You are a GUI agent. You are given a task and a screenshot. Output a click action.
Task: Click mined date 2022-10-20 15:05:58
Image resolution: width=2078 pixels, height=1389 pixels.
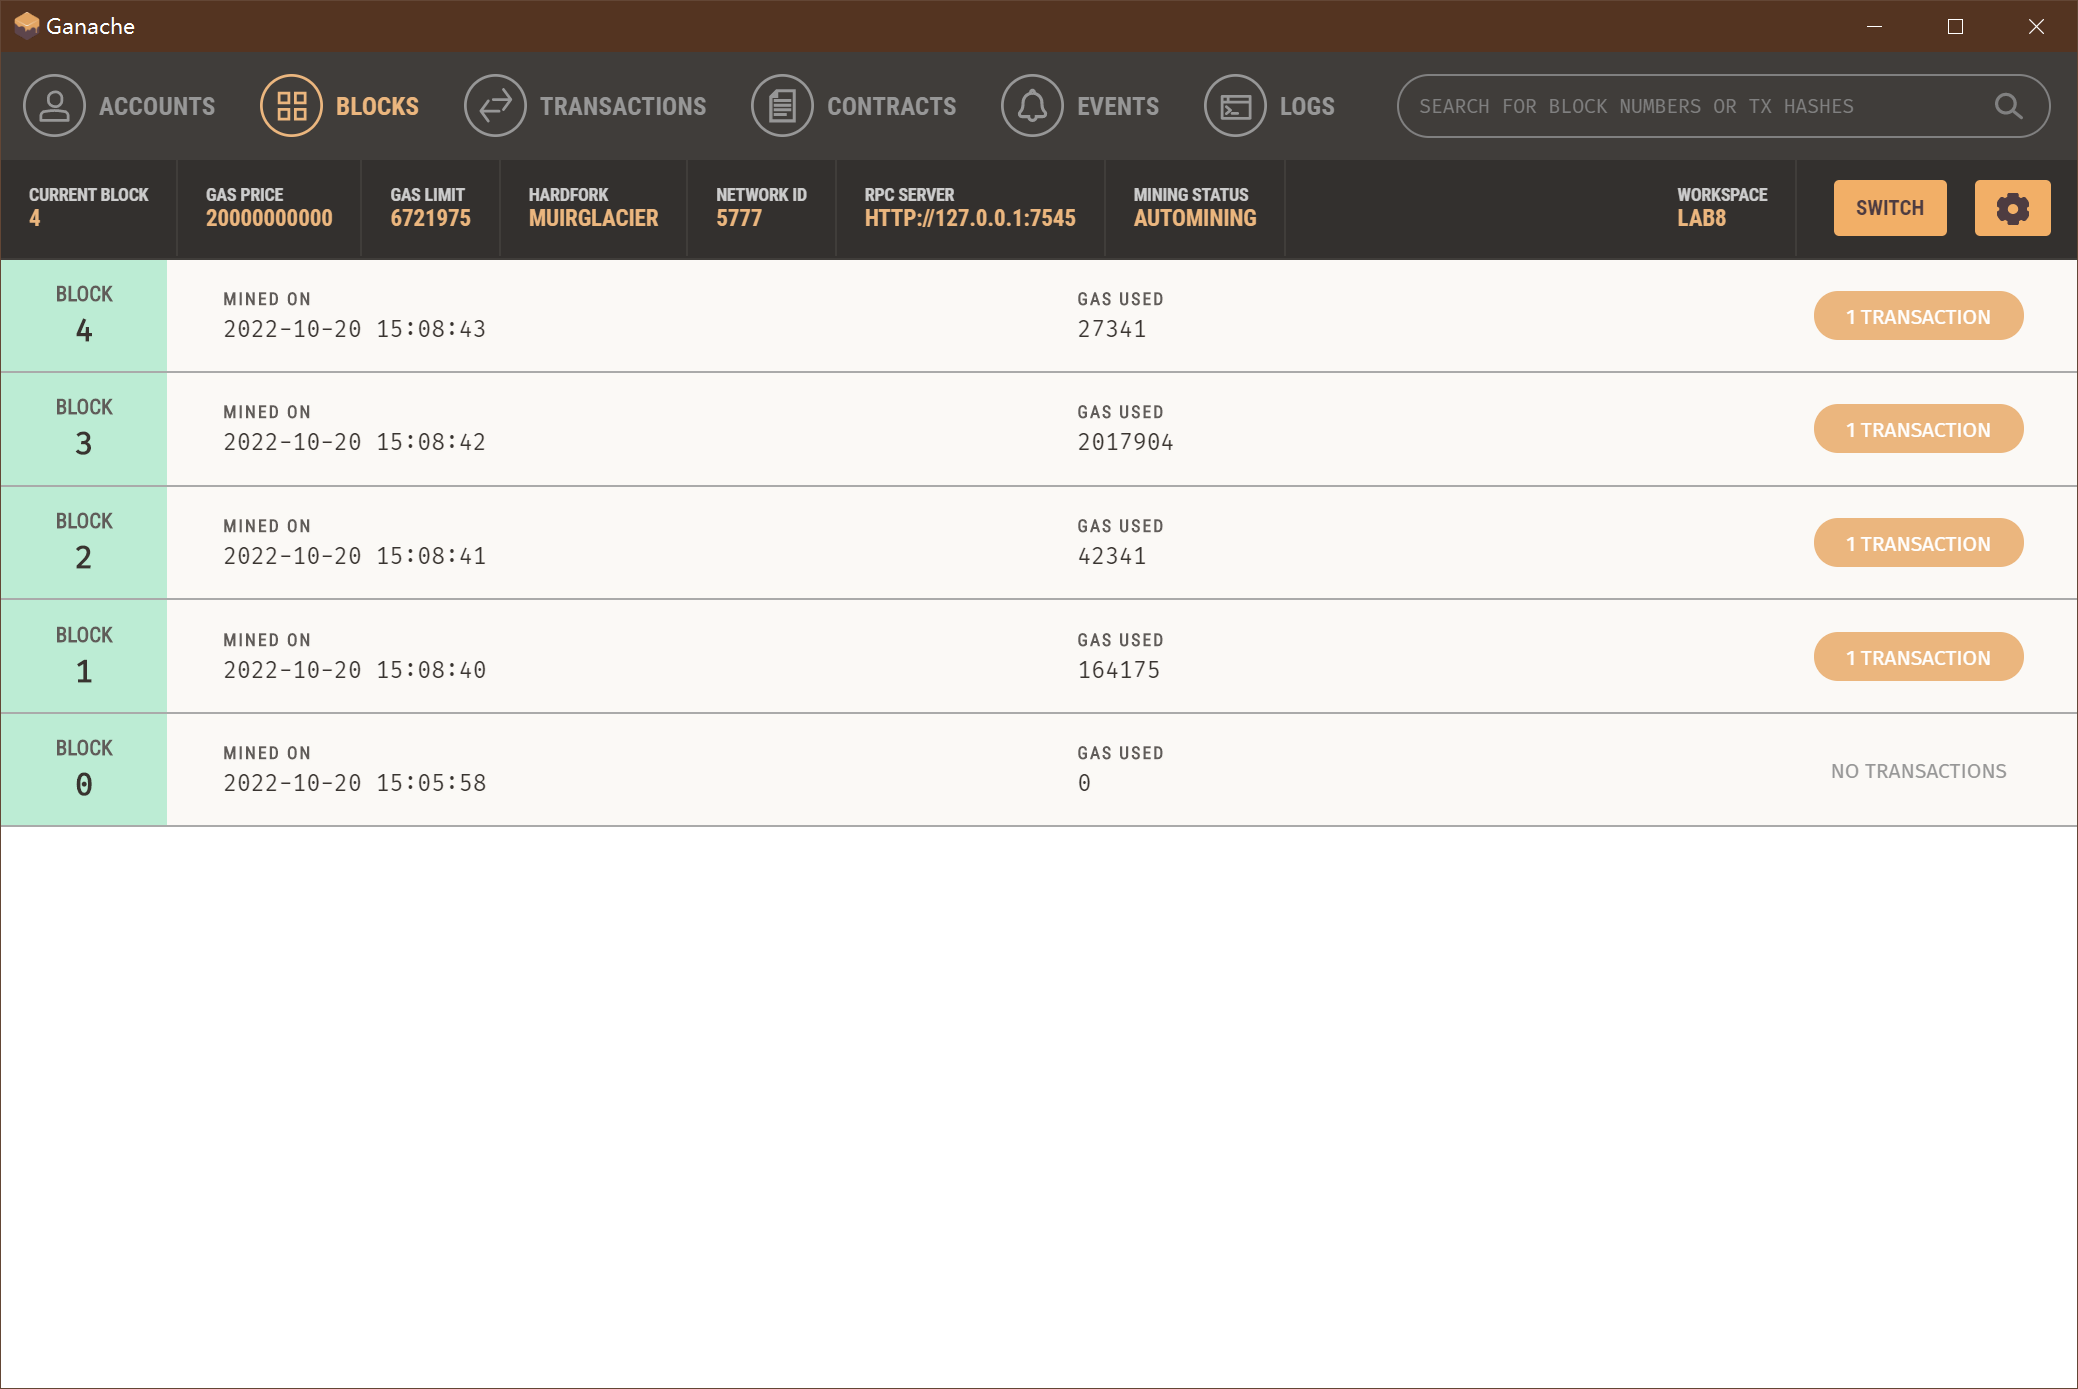tap(355, 783)
